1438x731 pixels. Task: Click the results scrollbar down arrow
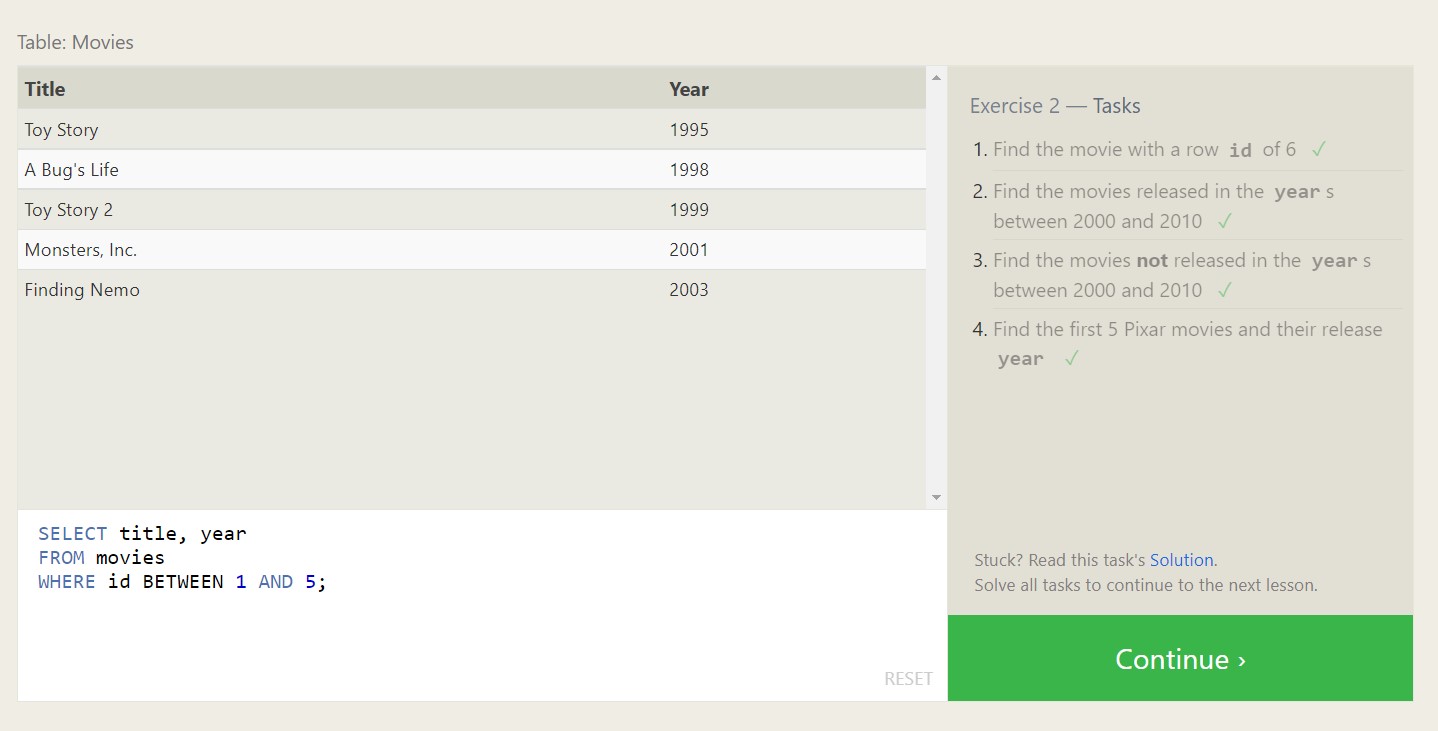point(936,497)
